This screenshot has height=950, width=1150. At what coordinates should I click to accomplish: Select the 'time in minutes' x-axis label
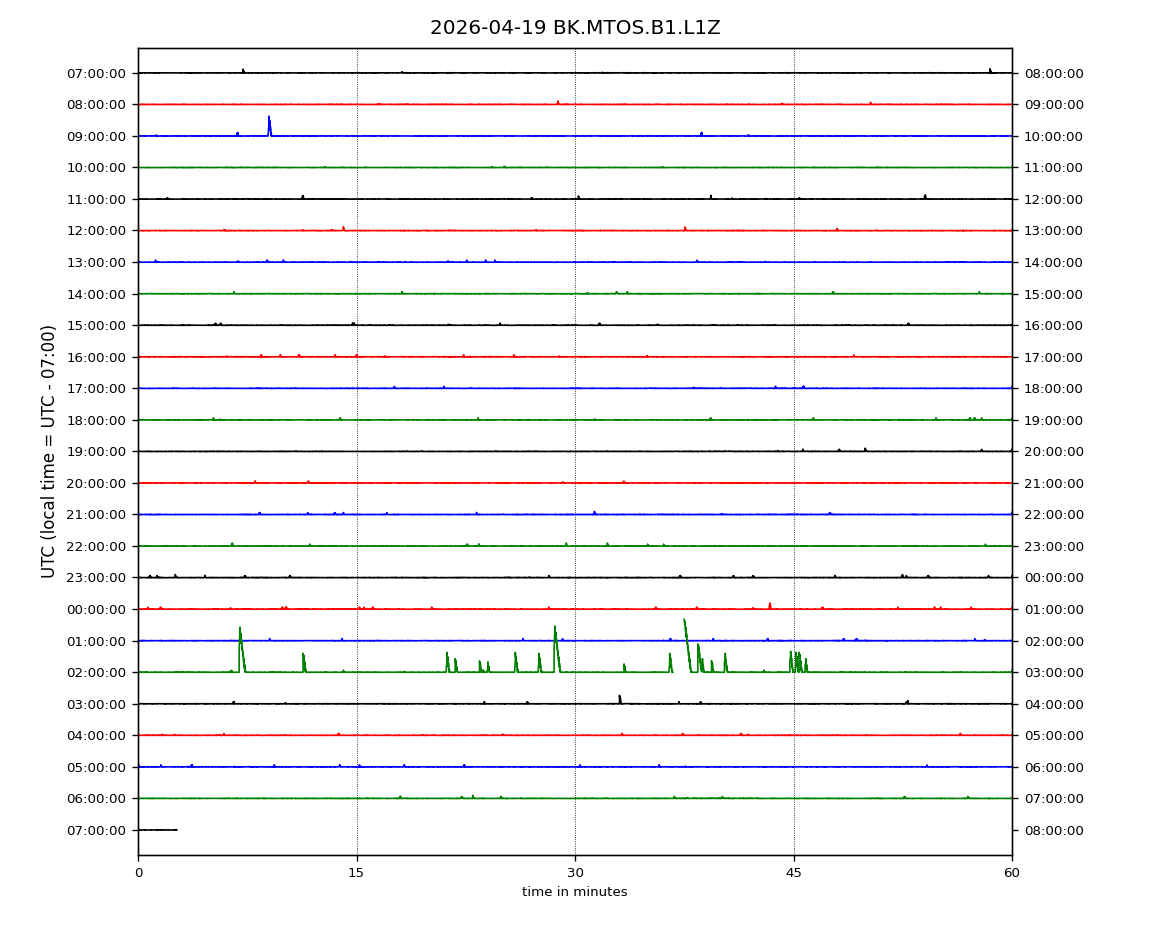(575, 892)
